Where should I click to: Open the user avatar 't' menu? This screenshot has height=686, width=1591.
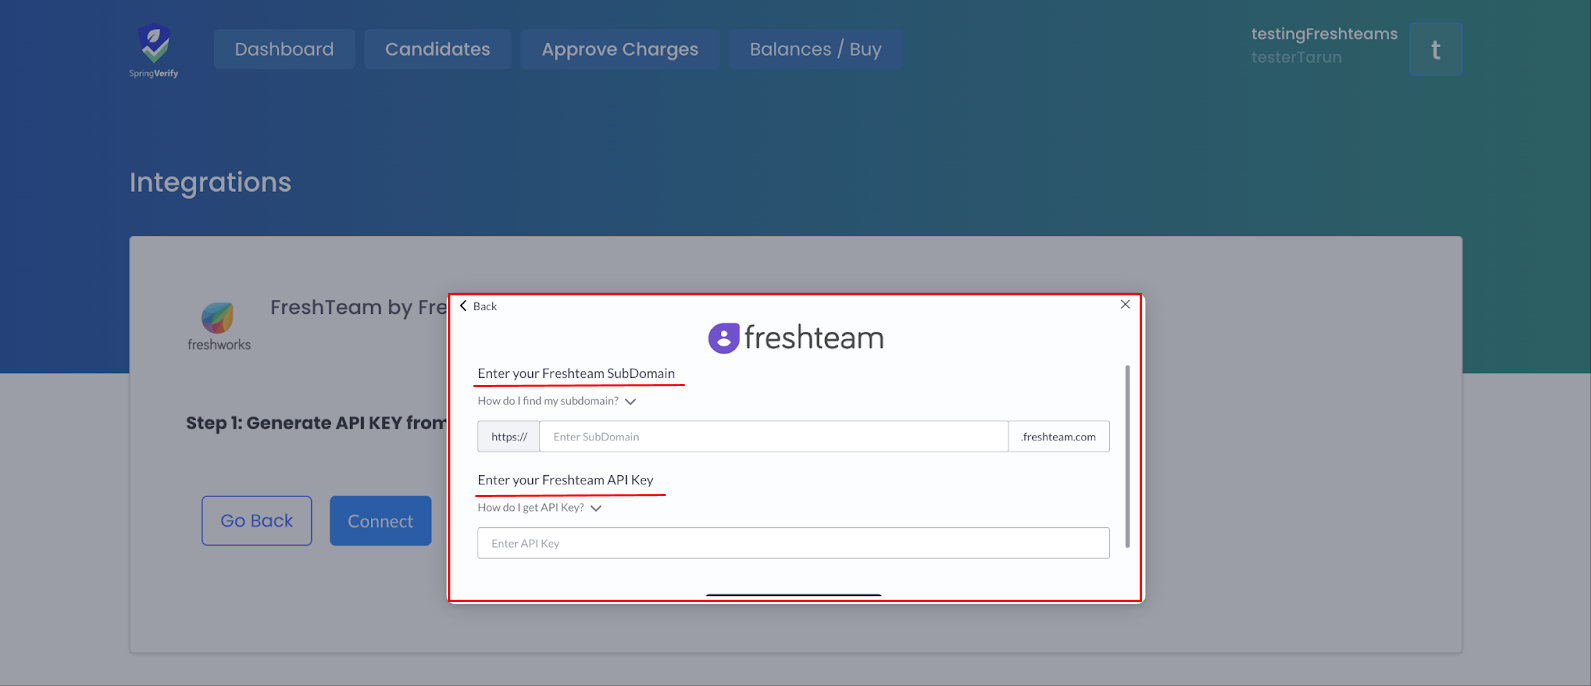coord(1435,49)
